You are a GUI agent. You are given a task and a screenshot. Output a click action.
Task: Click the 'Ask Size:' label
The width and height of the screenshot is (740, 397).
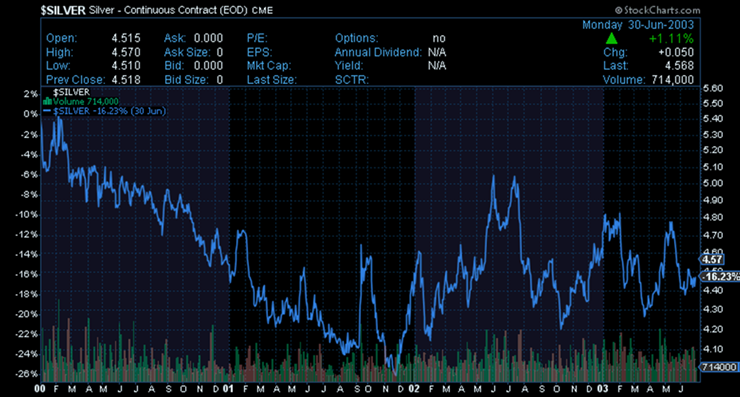(187, 52)
